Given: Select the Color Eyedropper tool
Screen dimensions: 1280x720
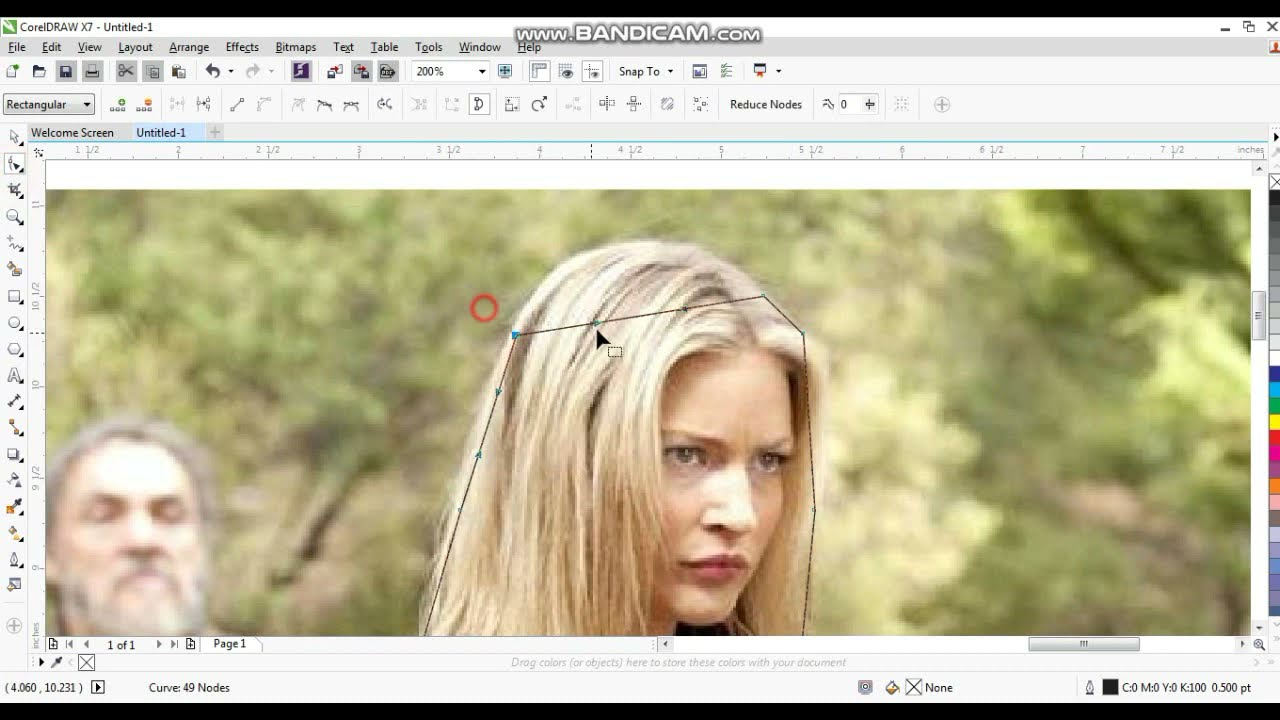Looking at the screenshot, I should 14,507.
